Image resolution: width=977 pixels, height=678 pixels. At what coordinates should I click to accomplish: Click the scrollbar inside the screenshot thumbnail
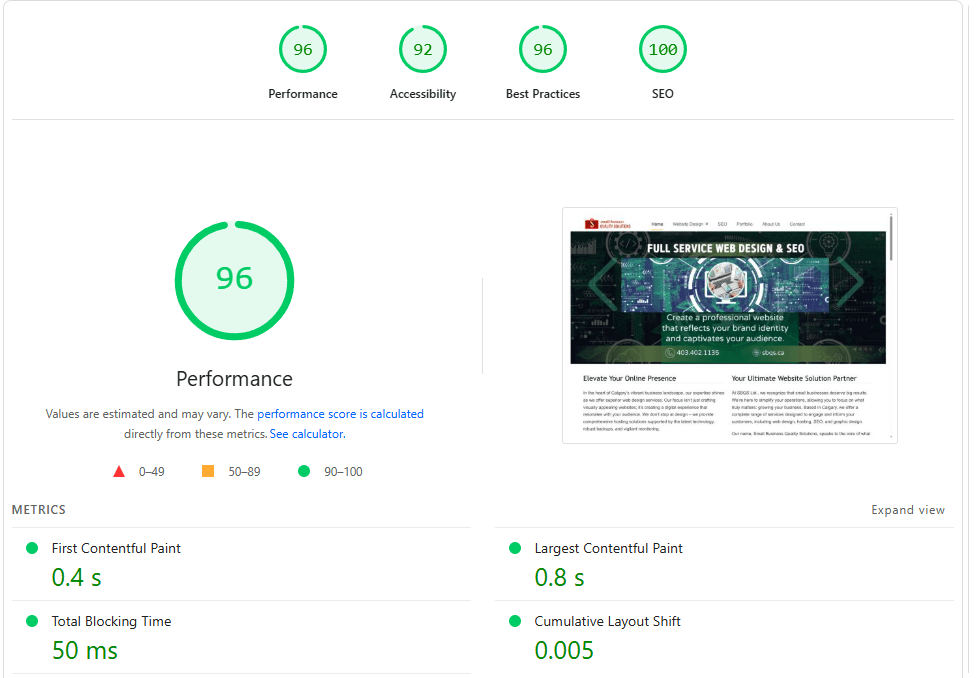coord(892,238)
